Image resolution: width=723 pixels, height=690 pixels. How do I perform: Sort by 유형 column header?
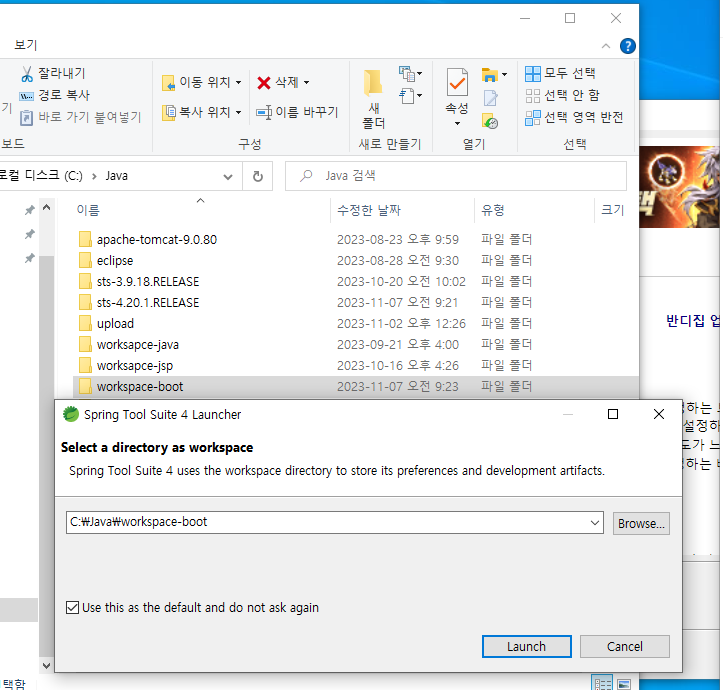click(492, 210)
